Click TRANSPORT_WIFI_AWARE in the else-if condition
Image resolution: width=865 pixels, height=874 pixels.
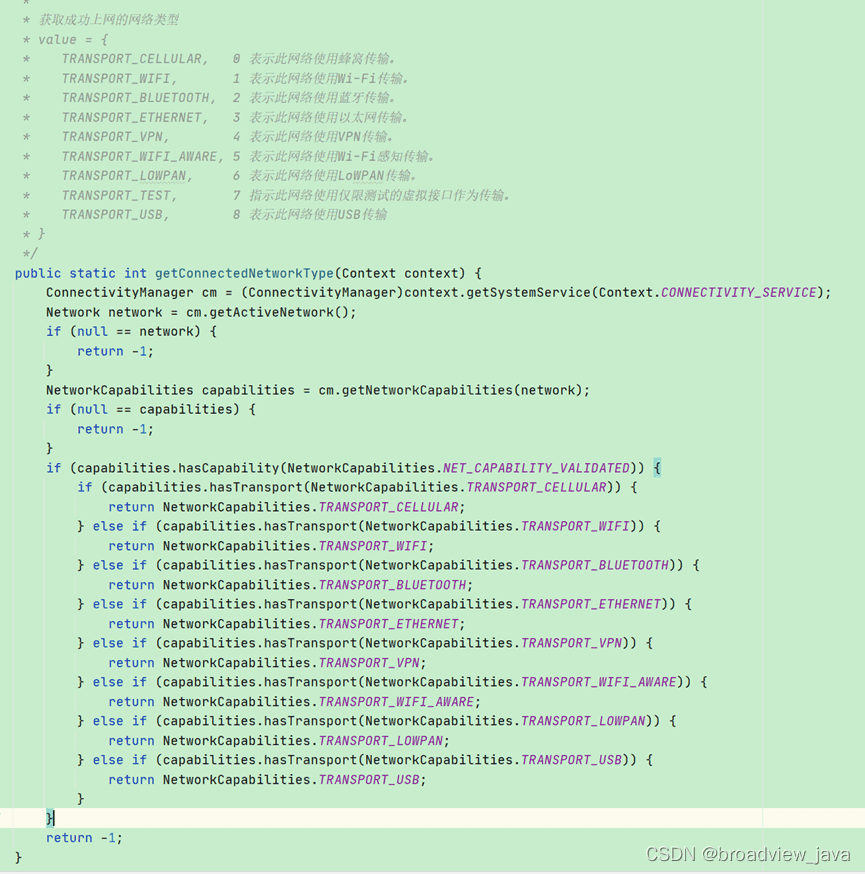tap(599, 682)
